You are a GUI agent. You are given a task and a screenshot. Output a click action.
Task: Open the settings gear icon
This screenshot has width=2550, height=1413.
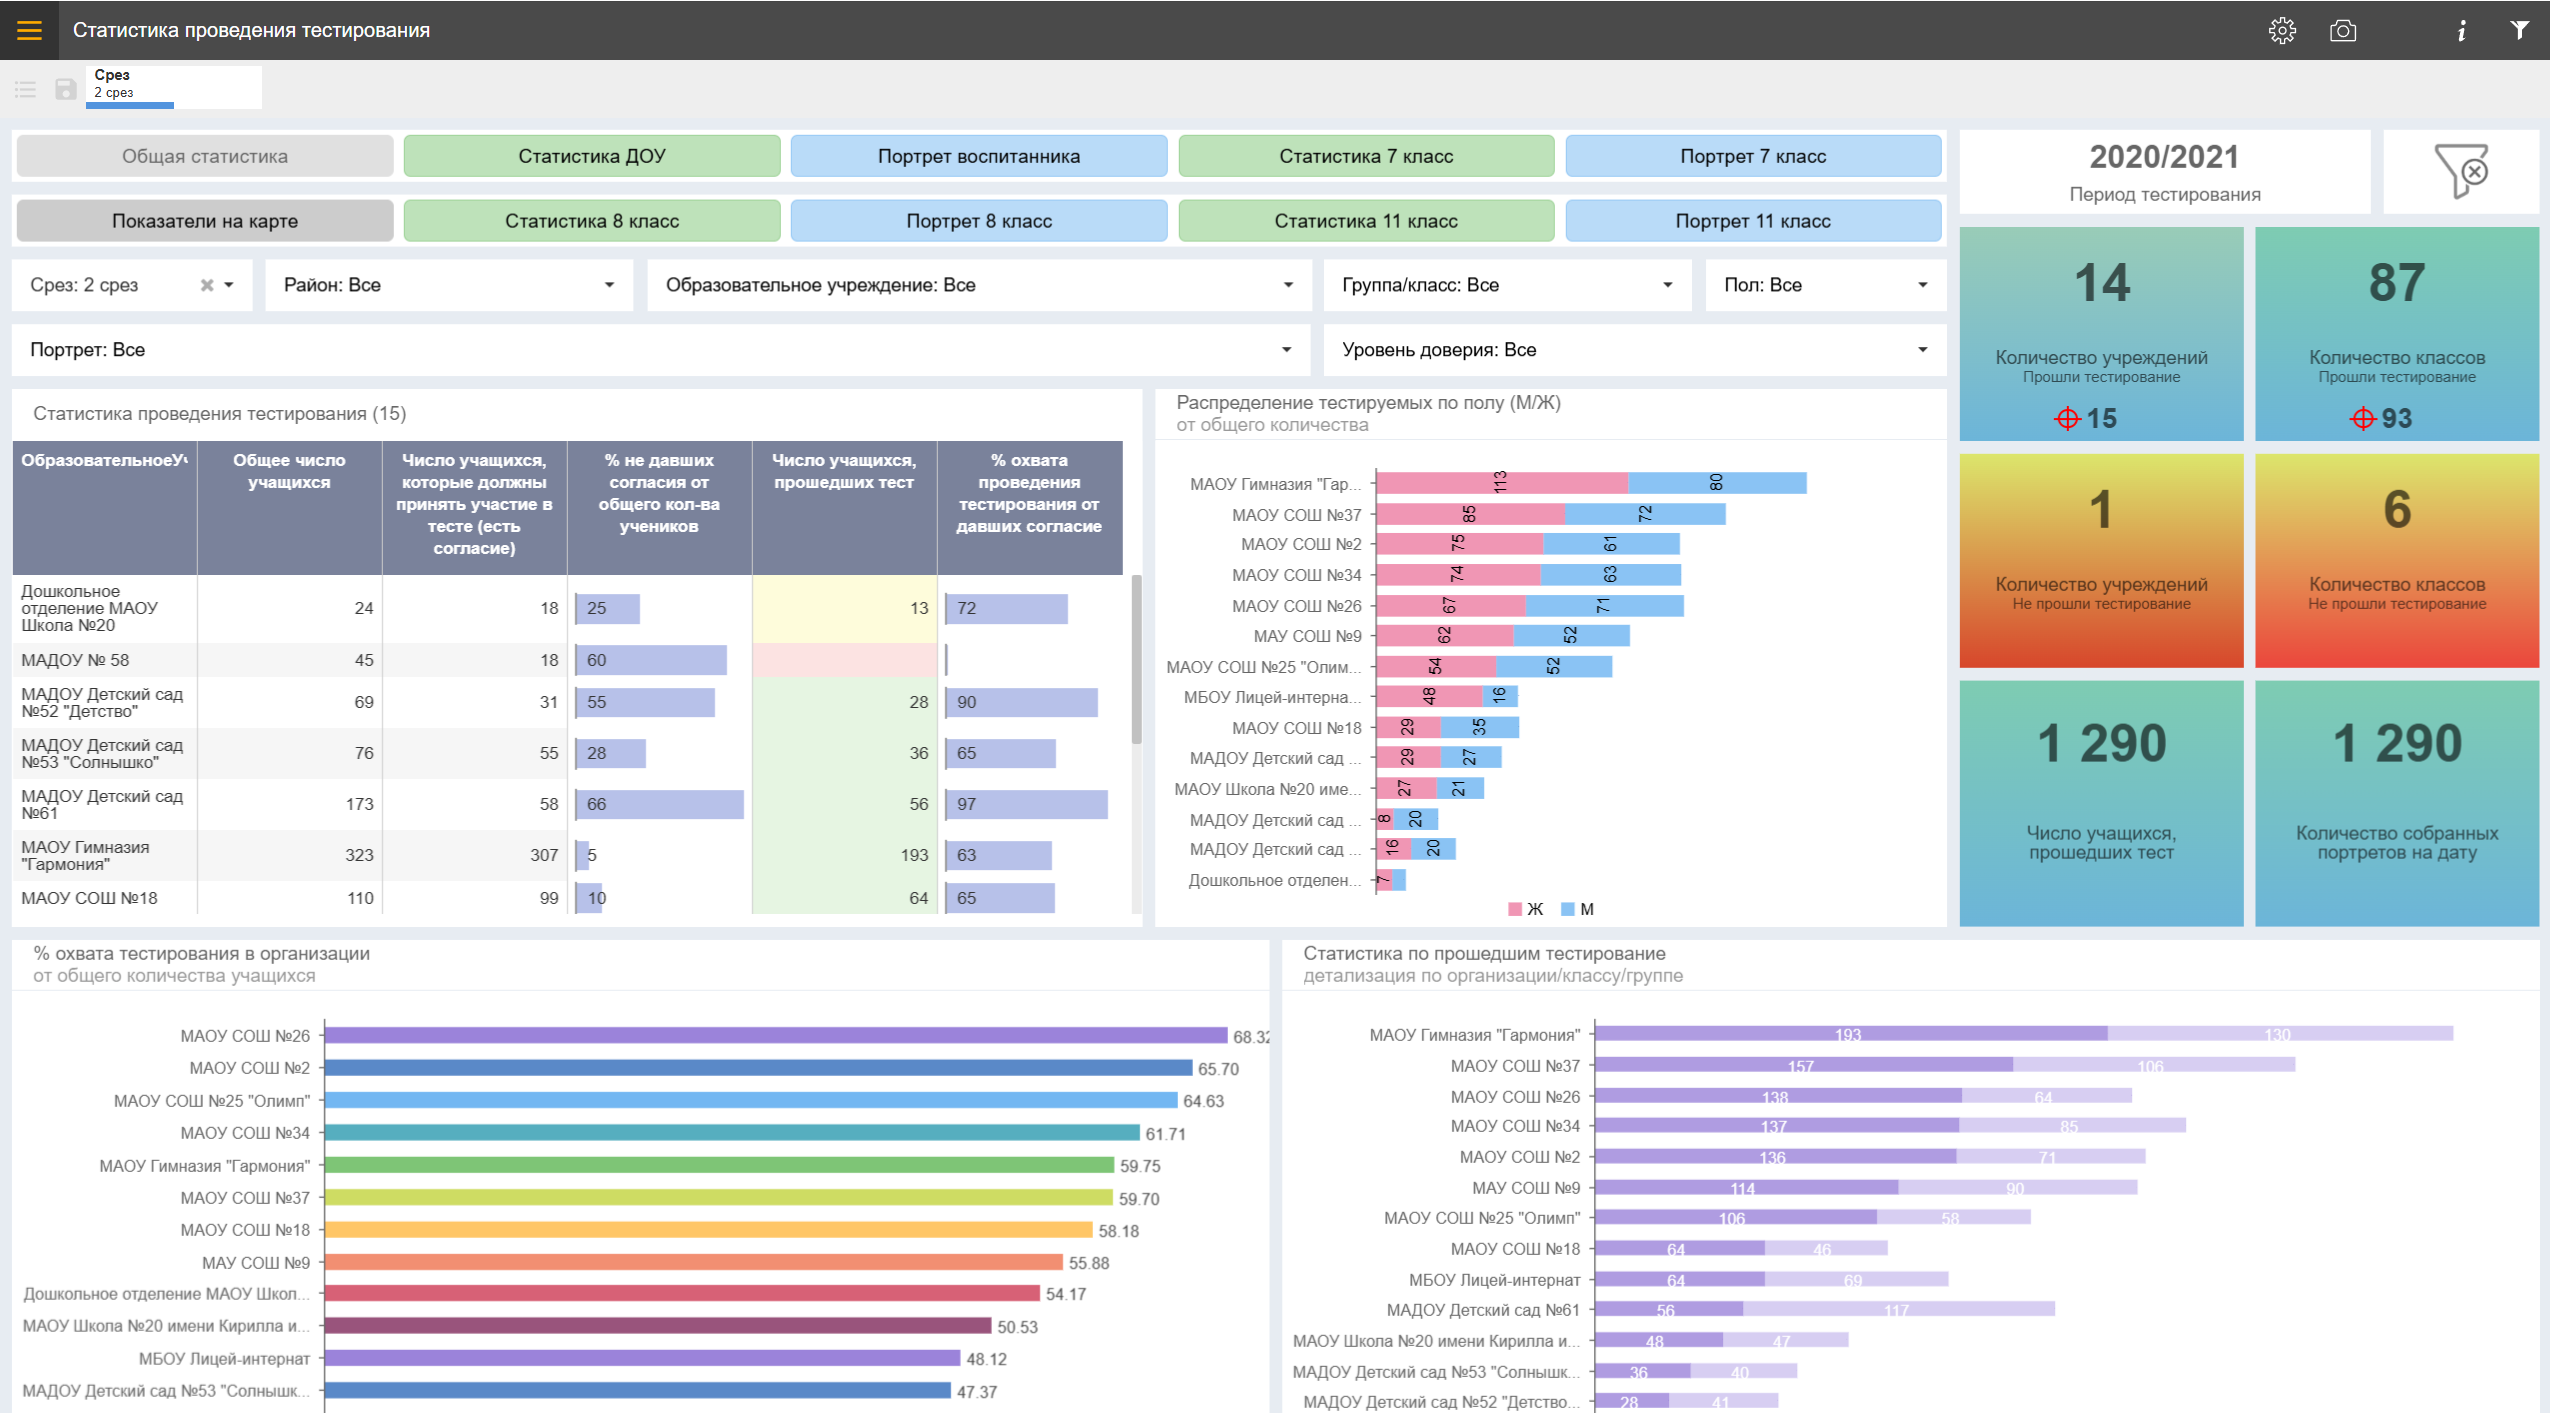[2281, 31]
